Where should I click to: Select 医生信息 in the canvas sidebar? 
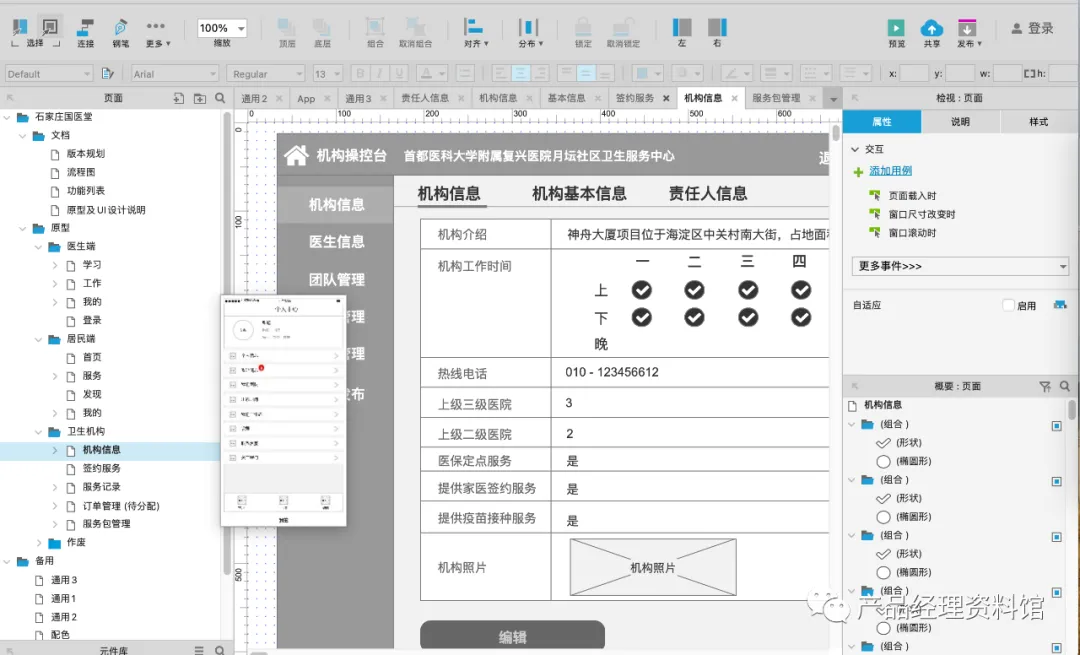pos(336,242)
